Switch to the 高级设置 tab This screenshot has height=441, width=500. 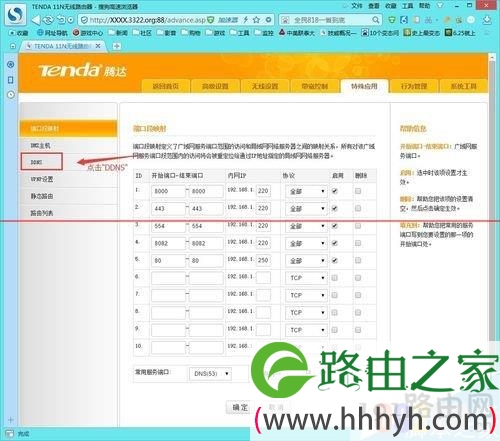215,86
